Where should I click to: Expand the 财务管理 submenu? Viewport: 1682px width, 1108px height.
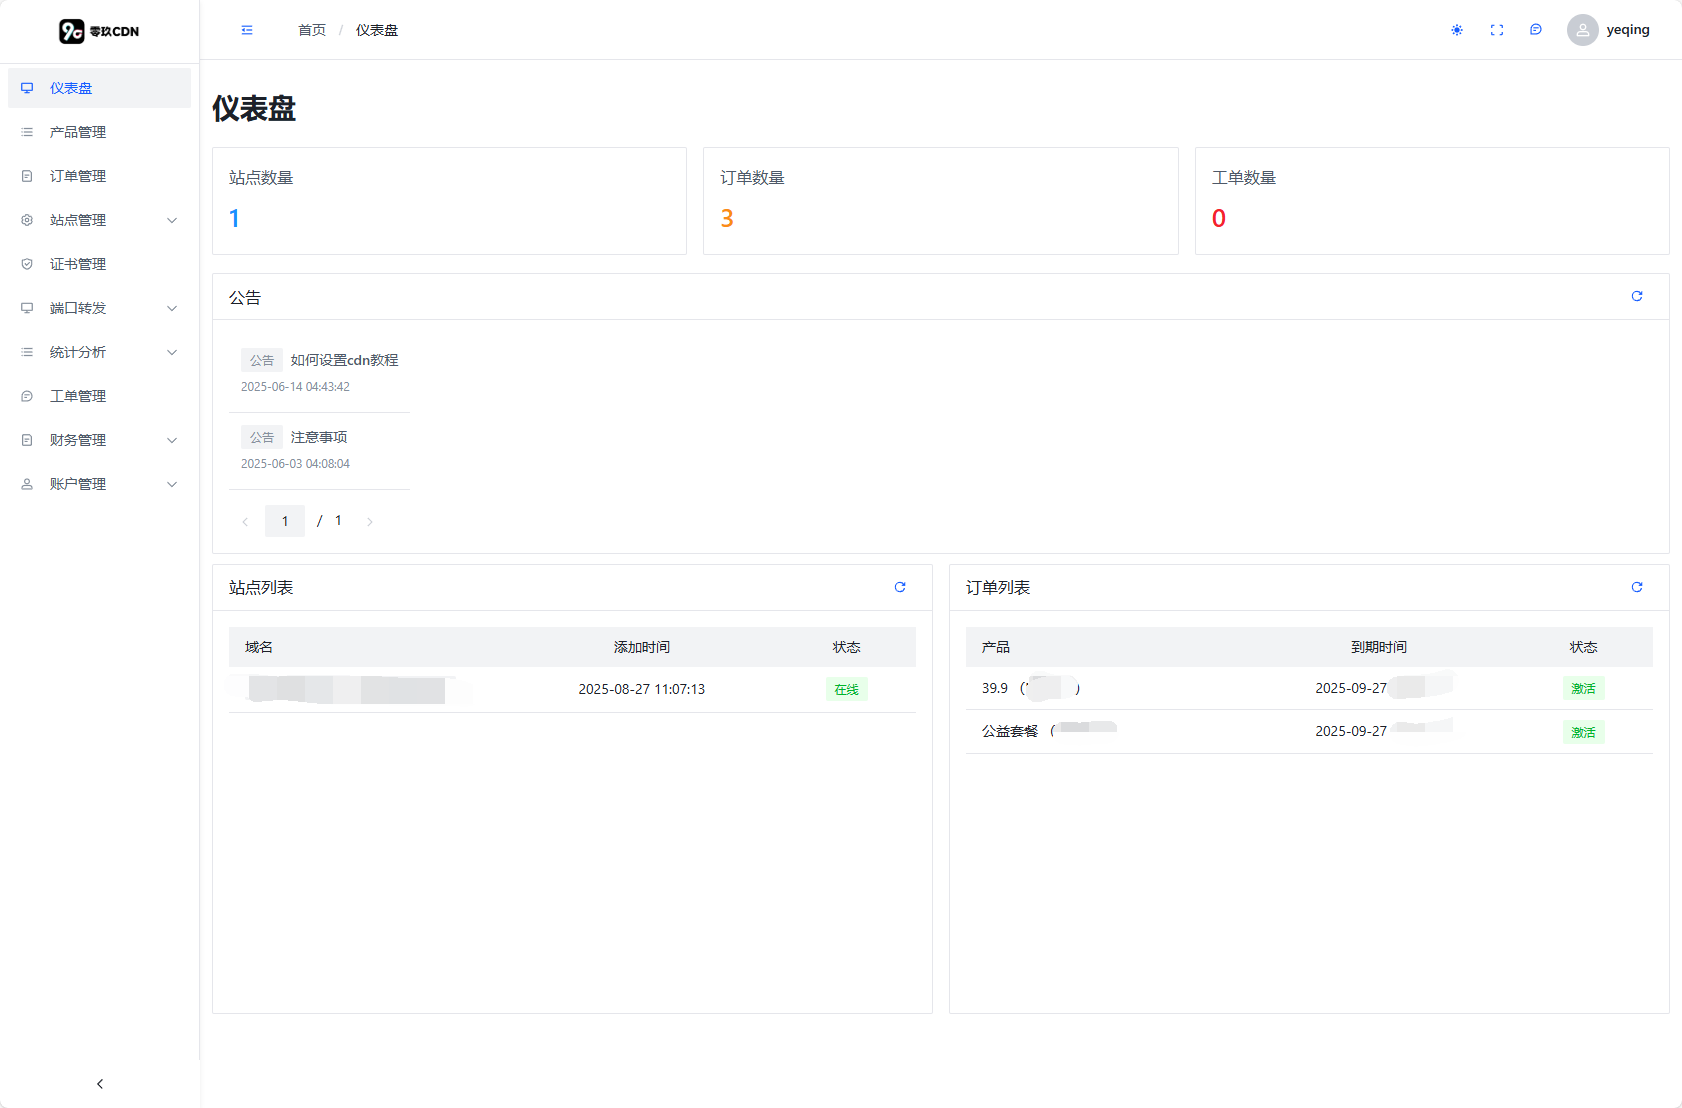[99, 440]
